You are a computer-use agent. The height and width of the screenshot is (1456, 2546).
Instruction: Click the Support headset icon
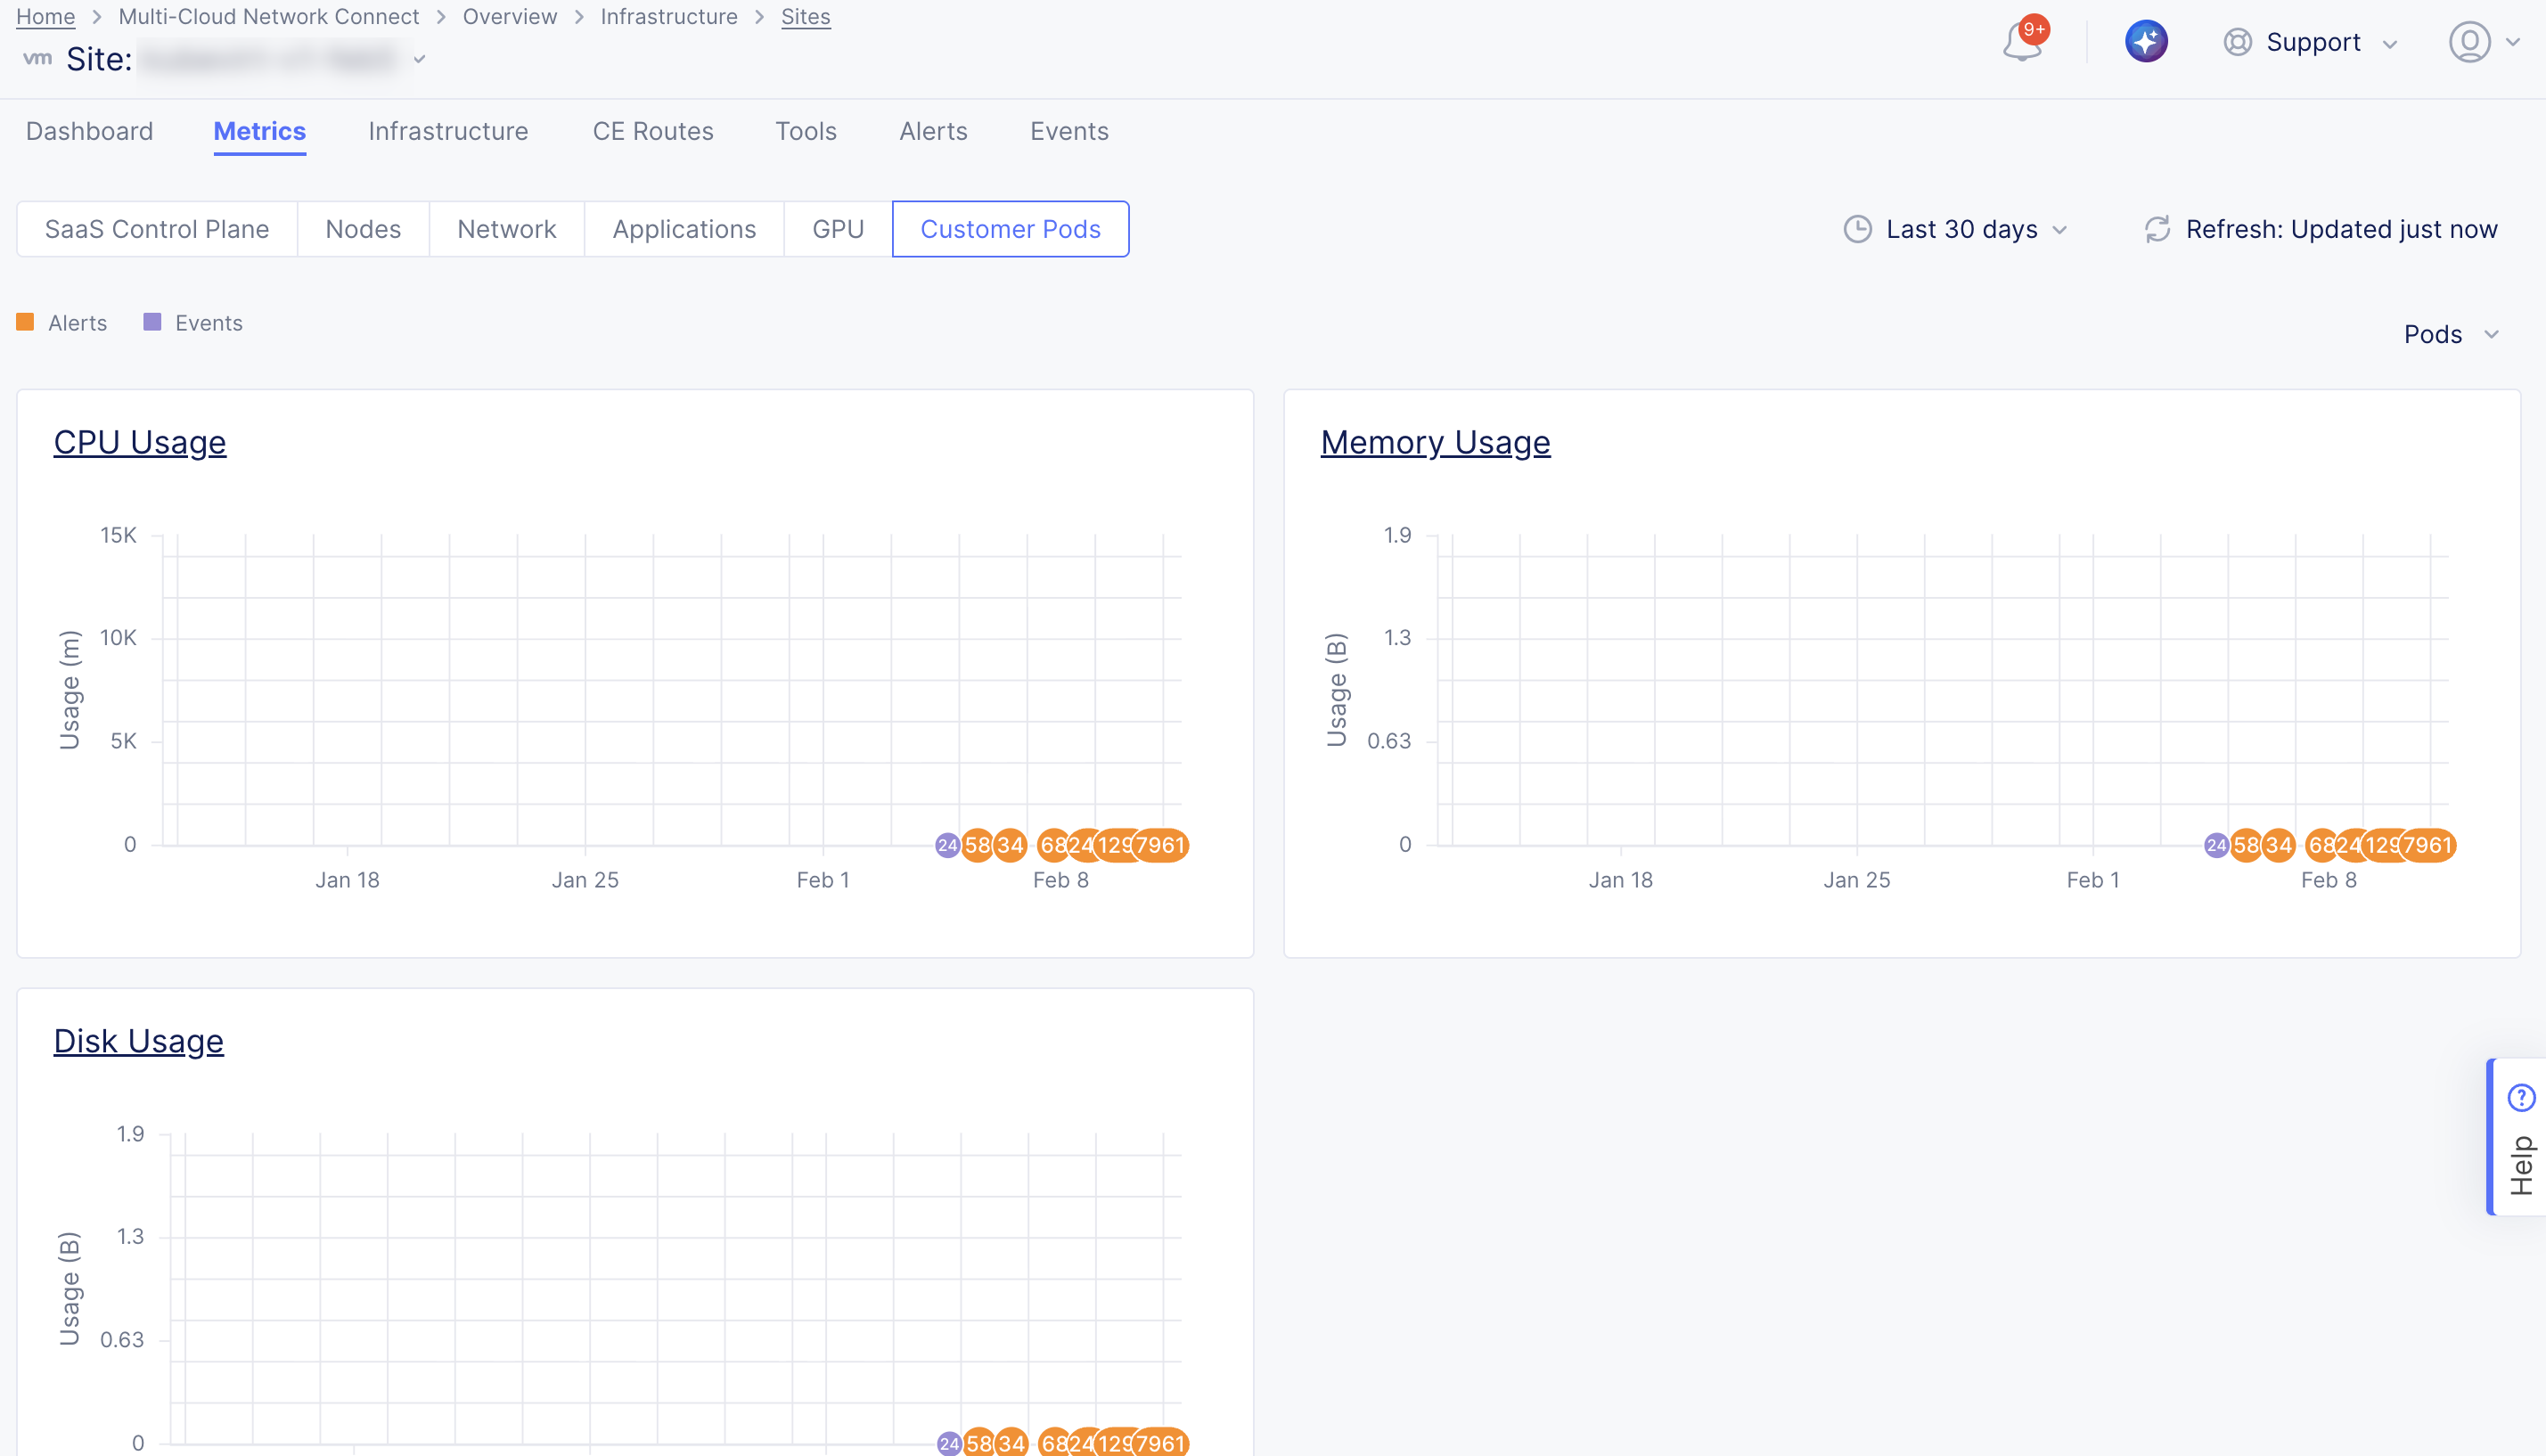pyautogui.click(x=2237, y=42)
